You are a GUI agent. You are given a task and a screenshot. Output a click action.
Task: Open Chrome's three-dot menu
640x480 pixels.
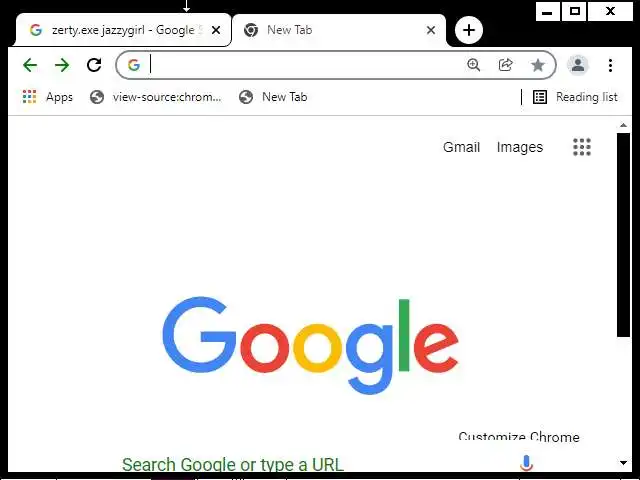(x=610, y=65)
